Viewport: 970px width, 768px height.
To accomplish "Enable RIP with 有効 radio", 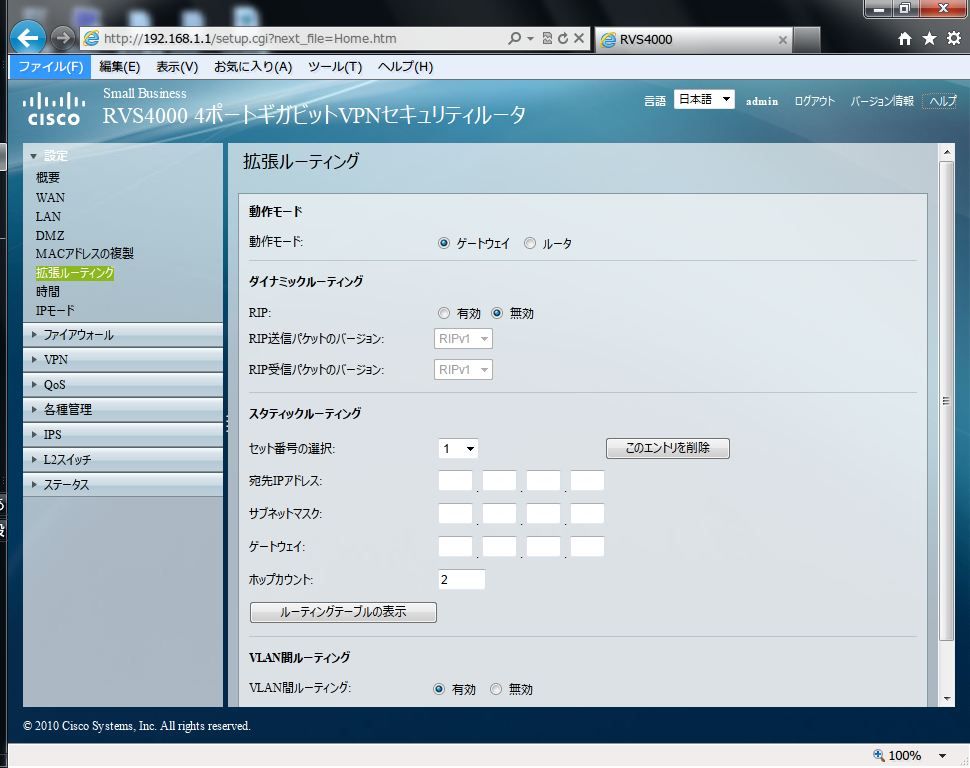I will click(444, 313).
